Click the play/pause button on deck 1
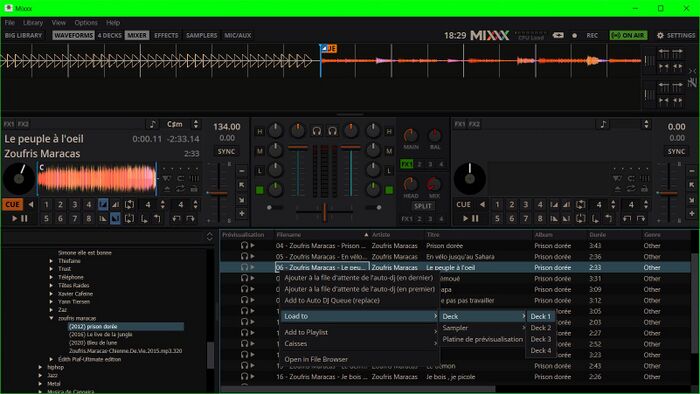This screenshot has width=700, height=394. pyautogui.click(x=19, y=219)
